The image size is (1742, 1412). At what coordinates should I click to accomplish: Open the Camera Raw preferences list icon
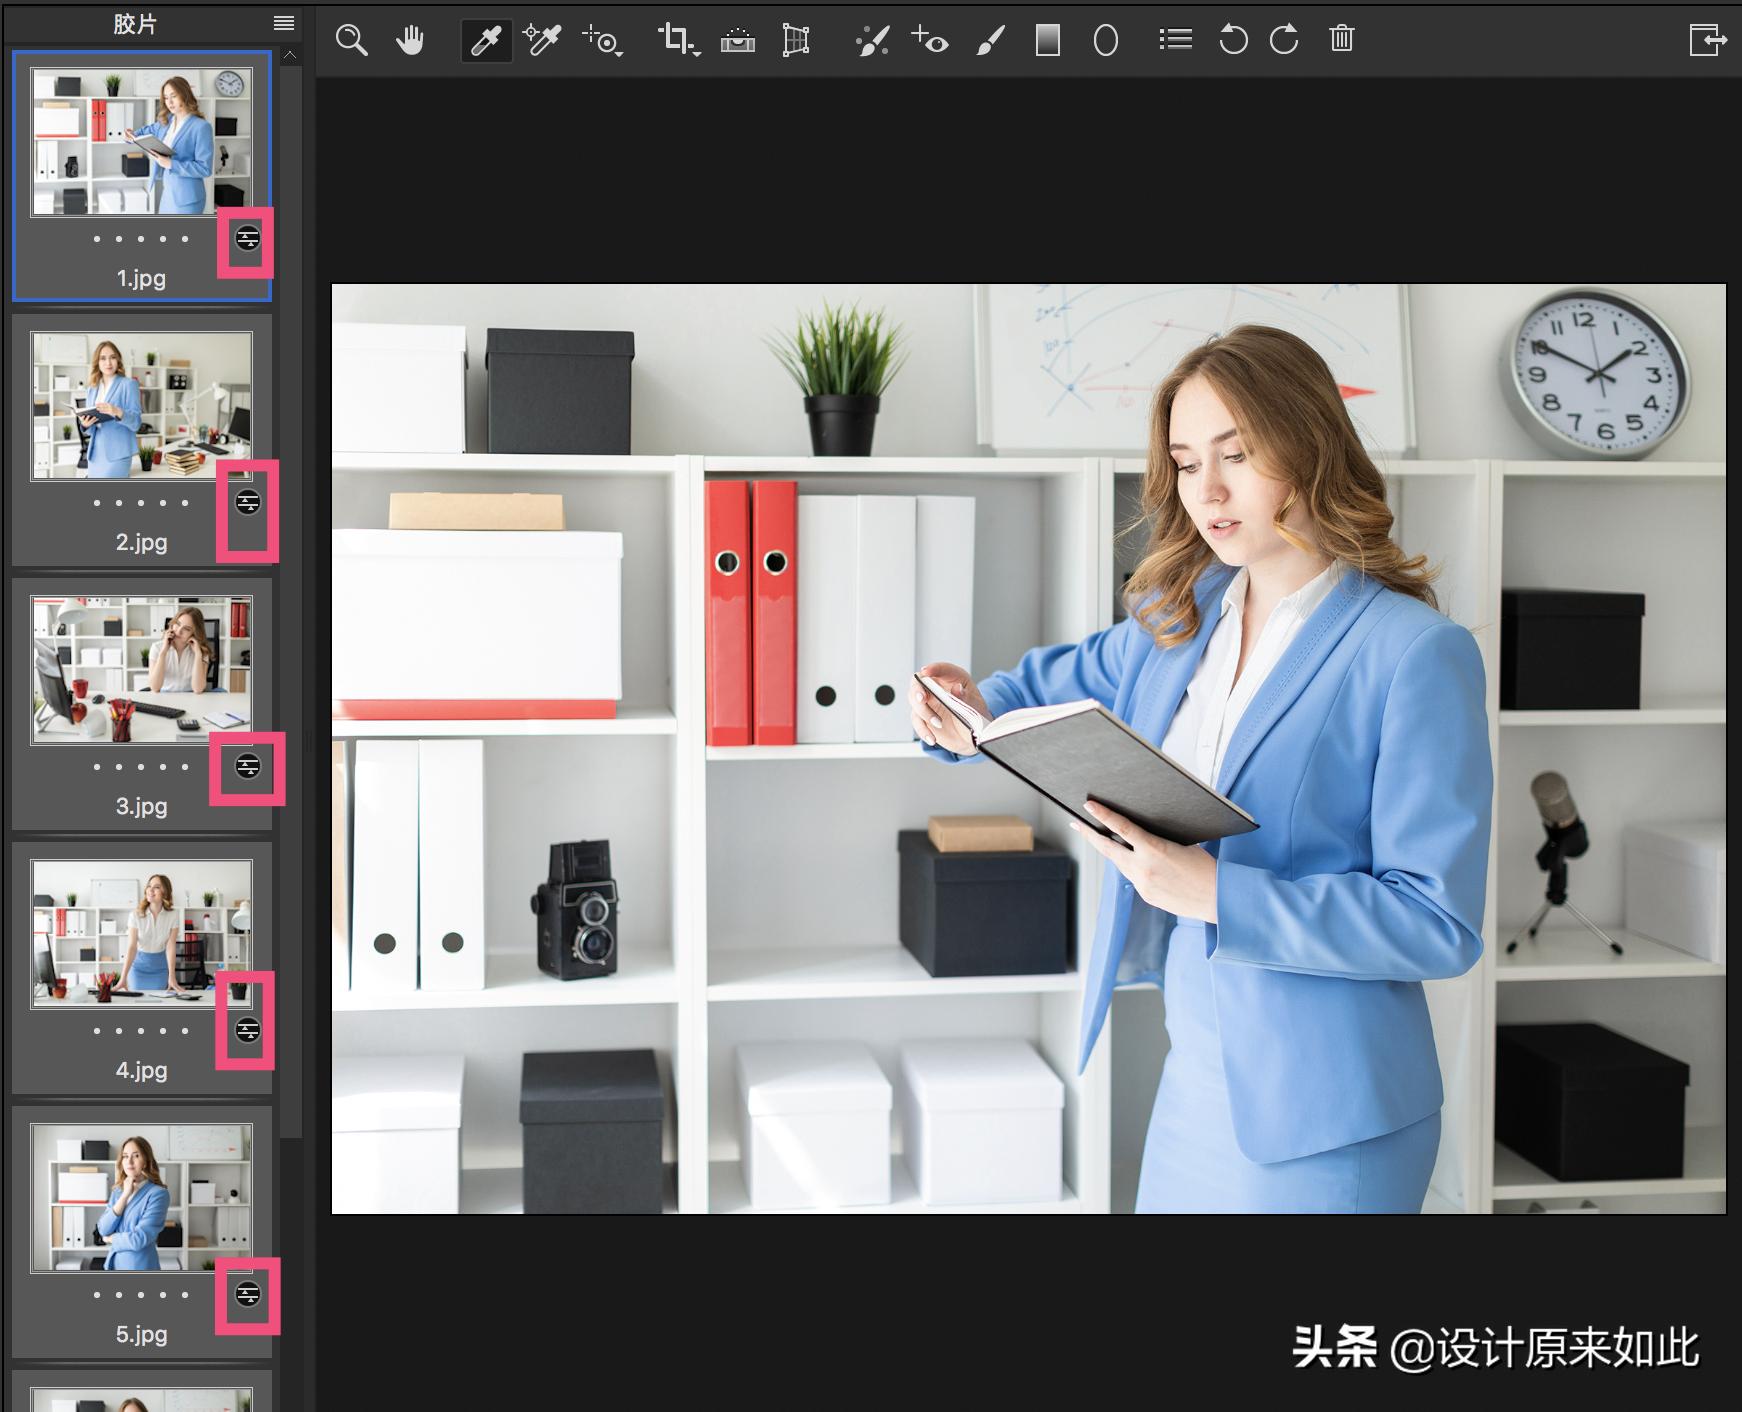pyautogui.click(x=1175, y=40)
